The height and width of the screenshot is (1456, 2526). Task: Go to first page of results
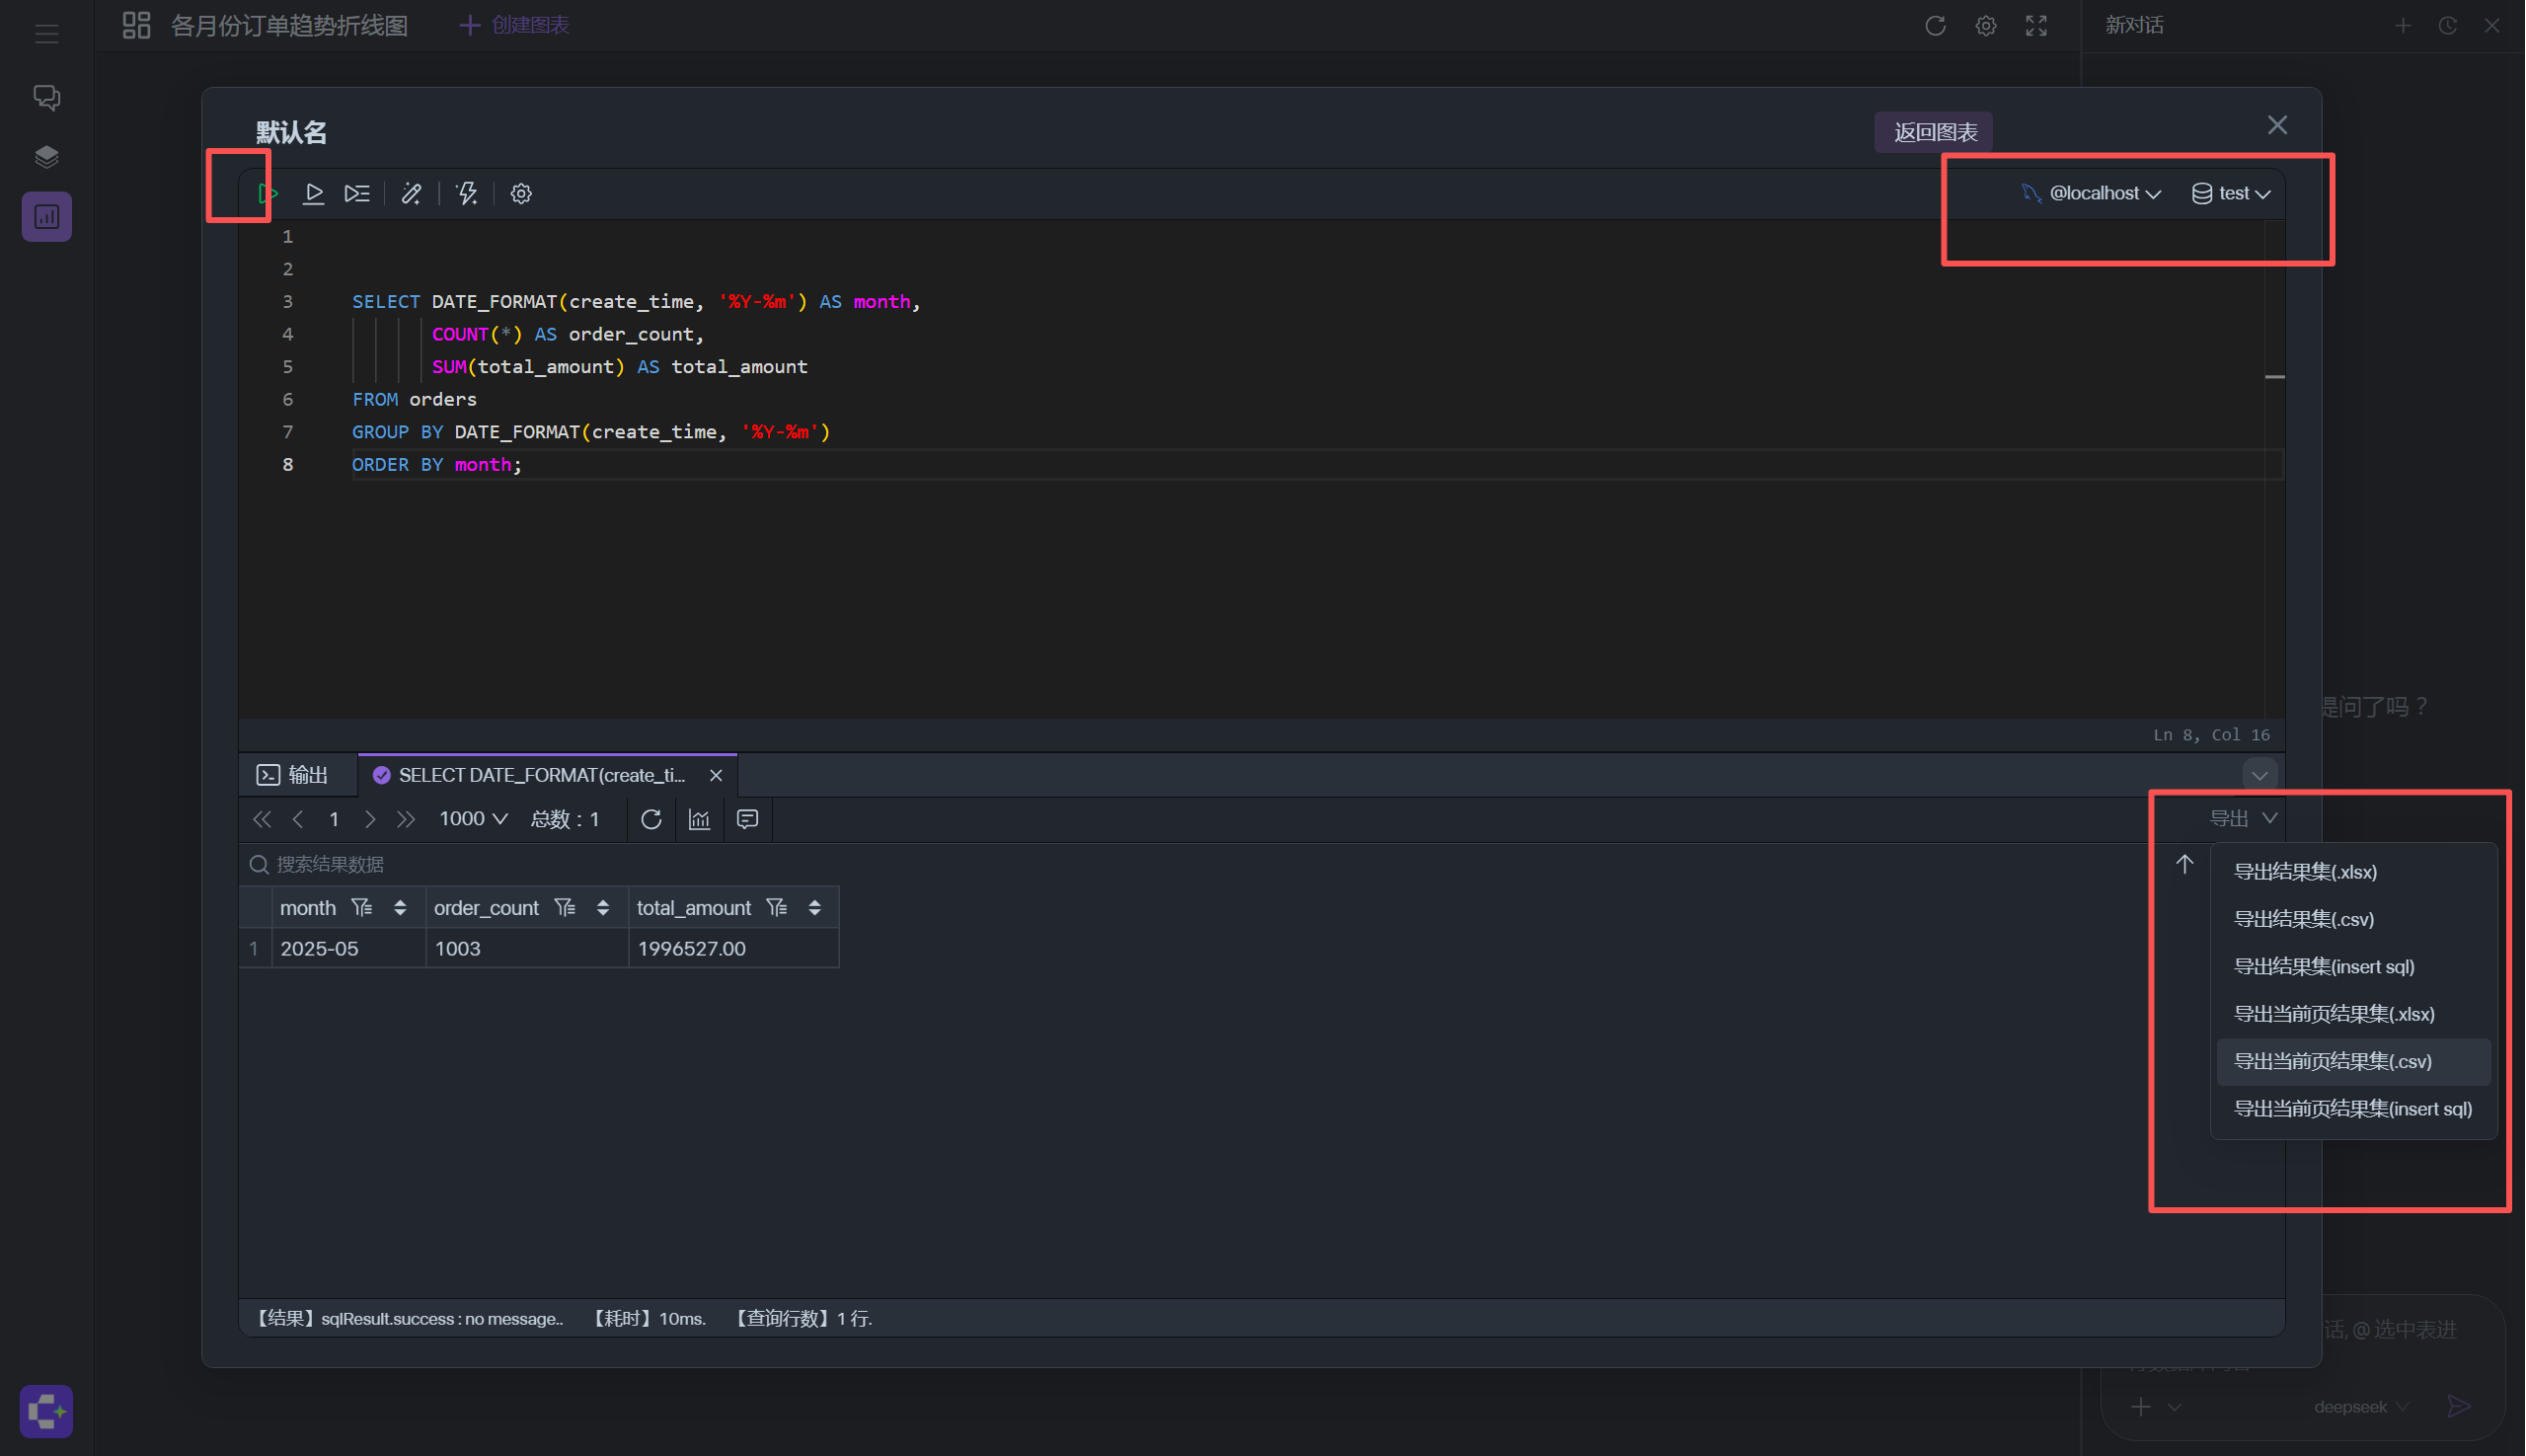point(262,819)
